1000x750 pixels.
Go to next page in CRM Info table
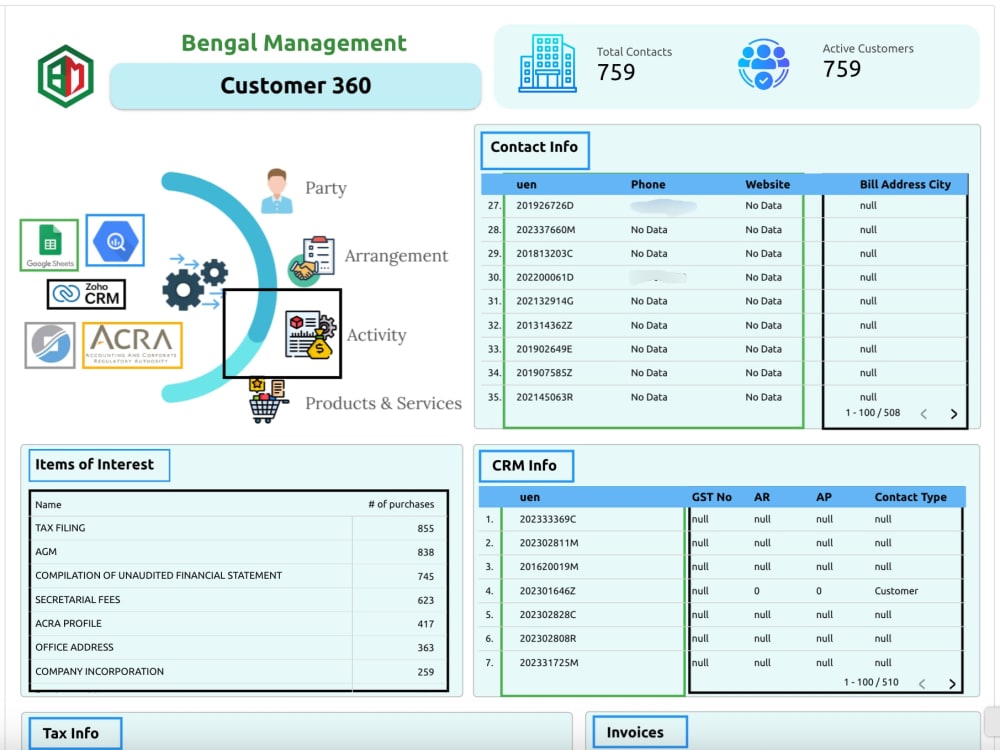click(x=952, y=684)
